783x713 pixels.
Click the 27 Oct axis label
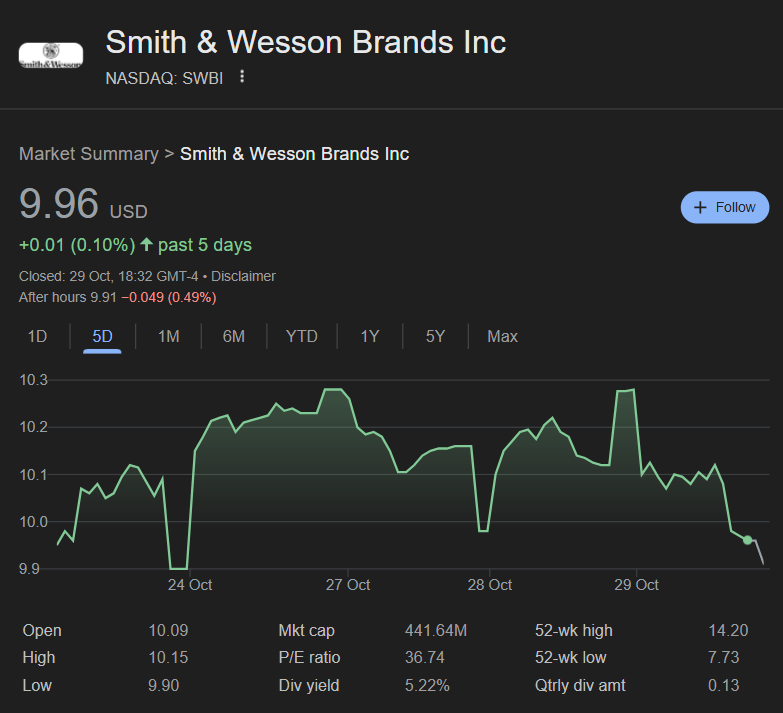348,585
